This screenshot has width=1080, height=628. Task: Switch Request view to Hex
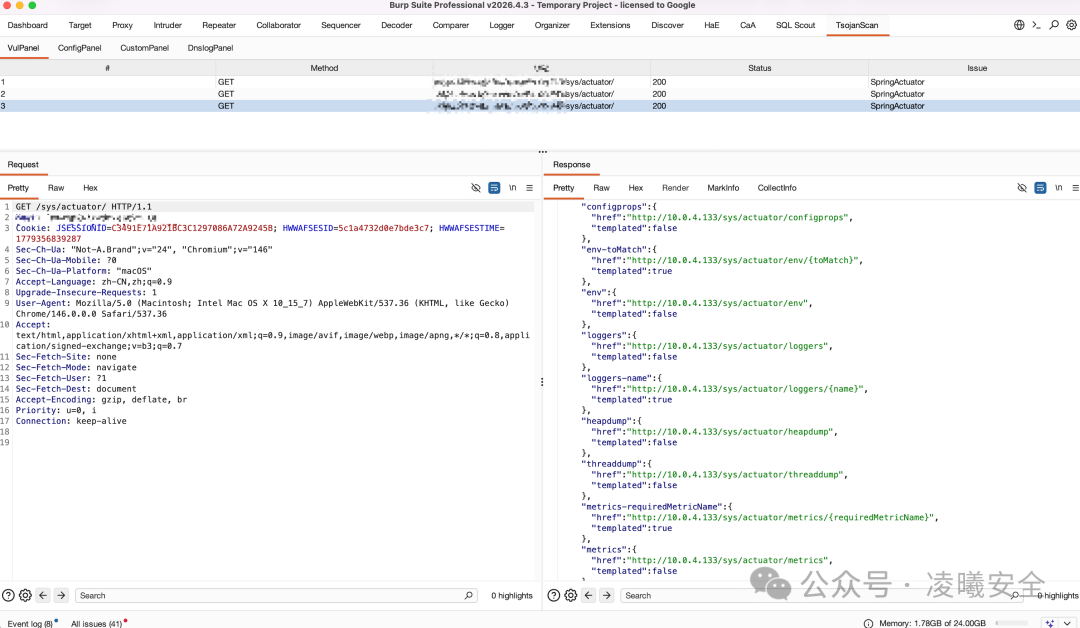click(90, 188)
